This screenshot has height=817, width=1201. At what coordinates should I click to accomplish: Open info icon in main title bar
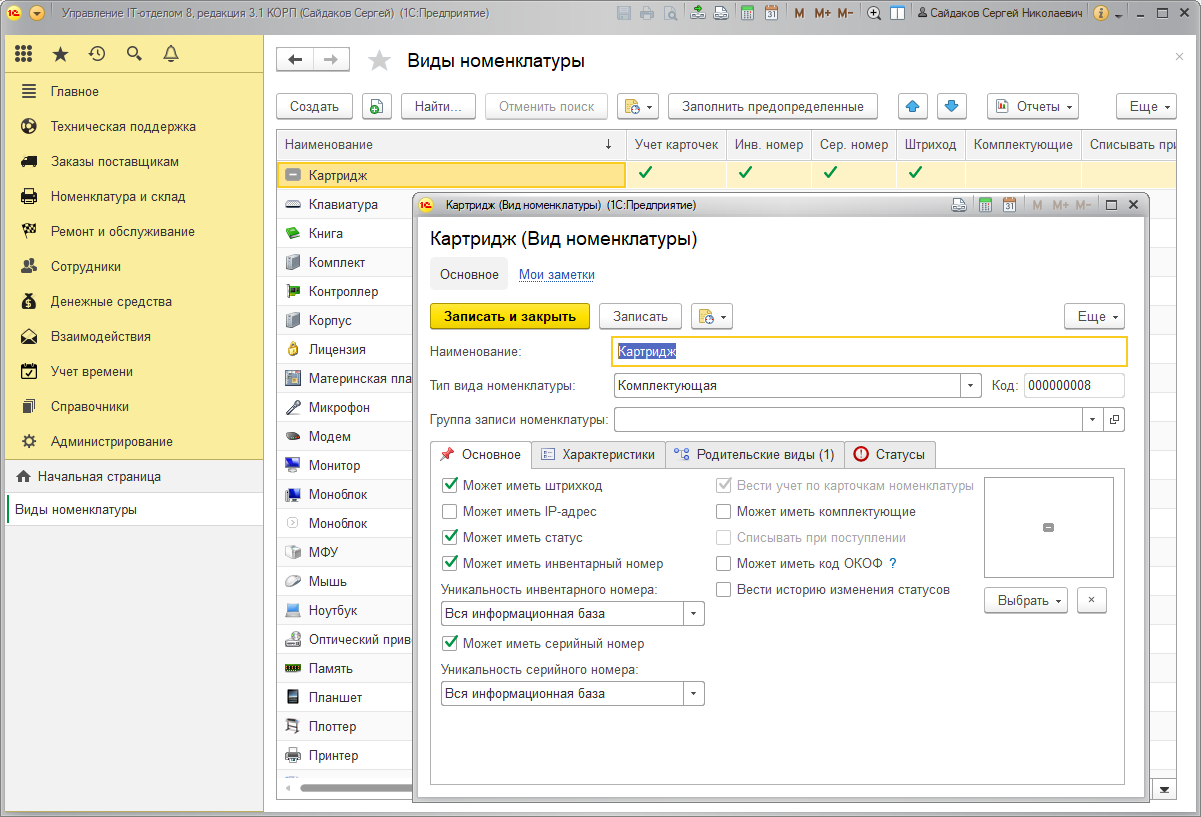click(1101, 13)
